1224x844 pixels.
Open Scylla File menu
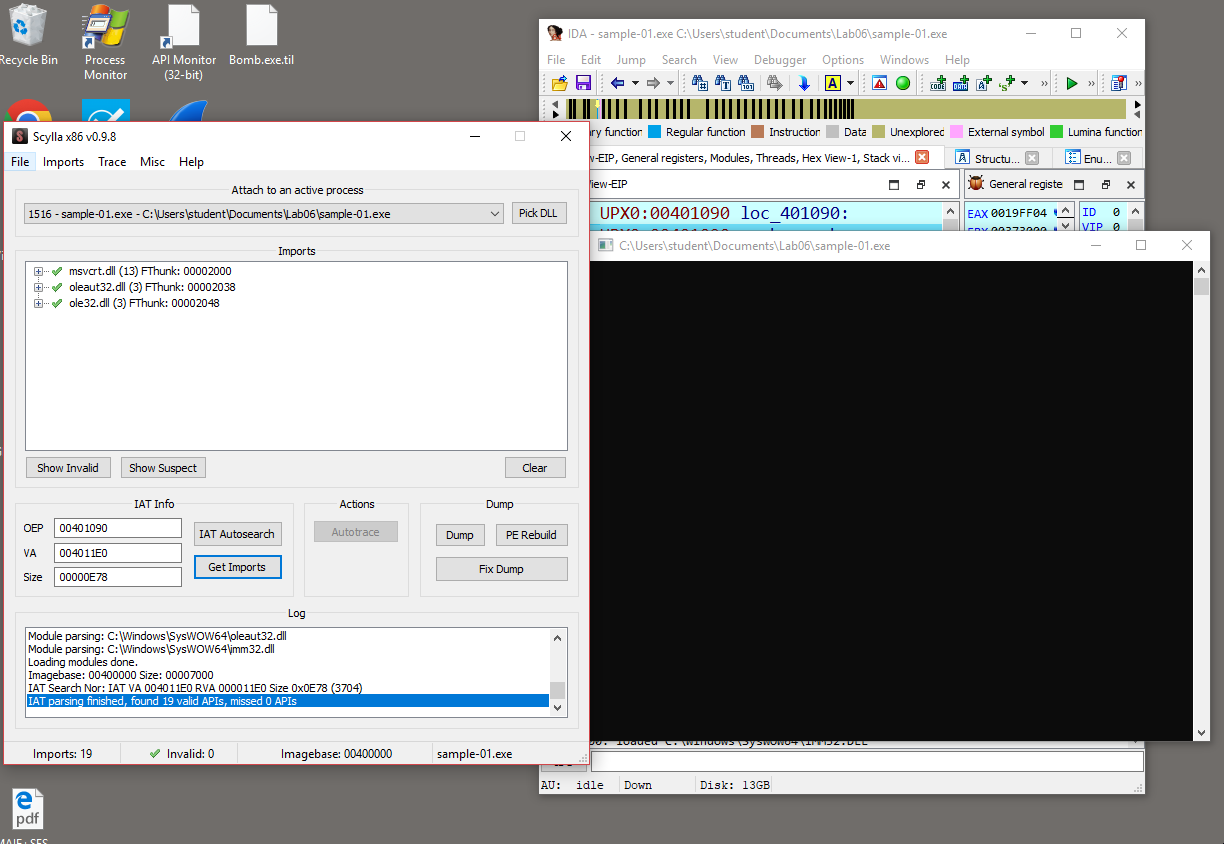pos(20,162)
